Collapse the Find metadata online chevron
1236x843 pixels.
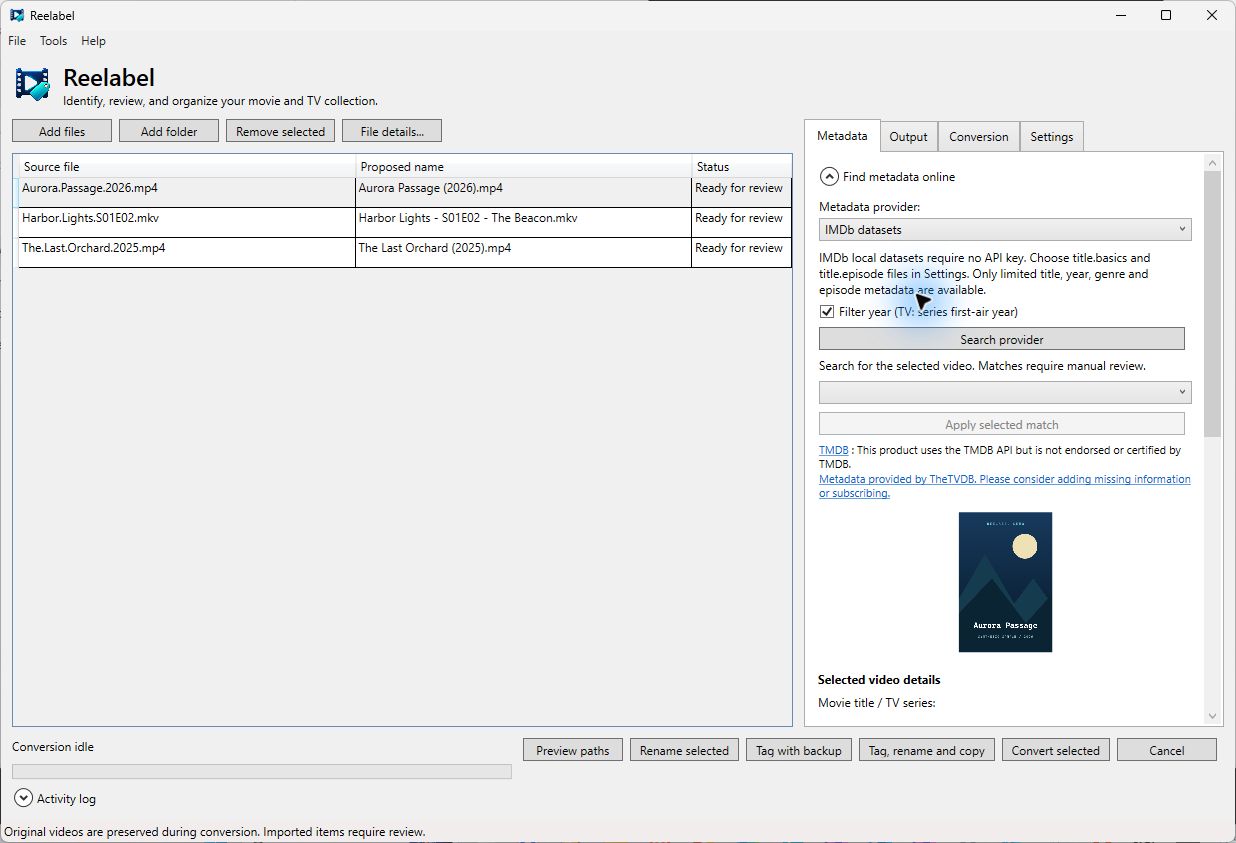click(x=829, y=177)
